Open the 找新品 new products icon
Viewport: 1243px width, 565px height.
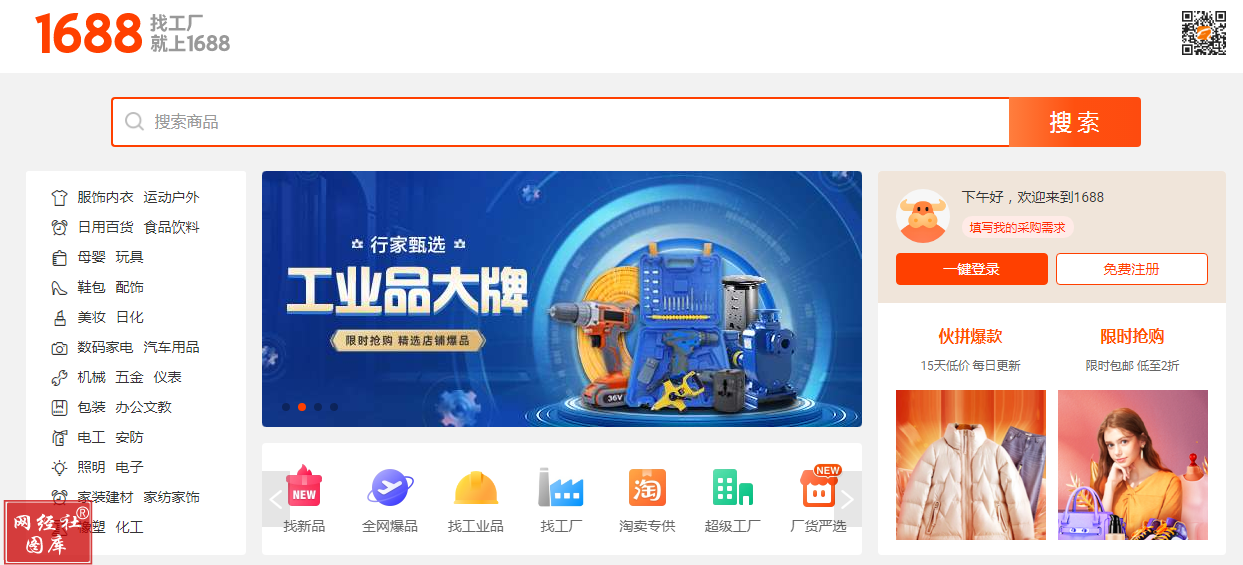point(304,488)
